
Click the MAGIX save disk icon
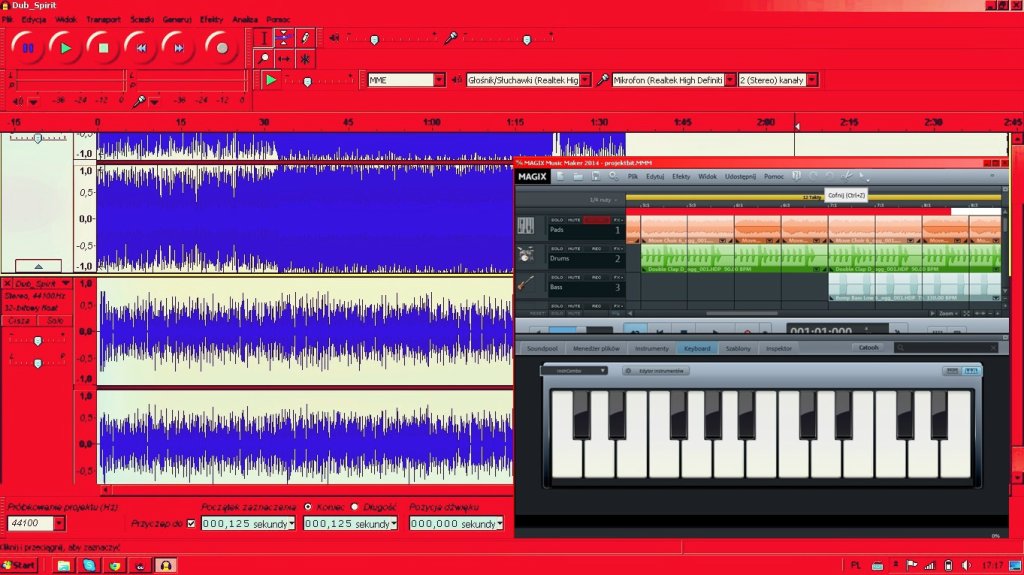pyautogui.click(x=596, y=176)
